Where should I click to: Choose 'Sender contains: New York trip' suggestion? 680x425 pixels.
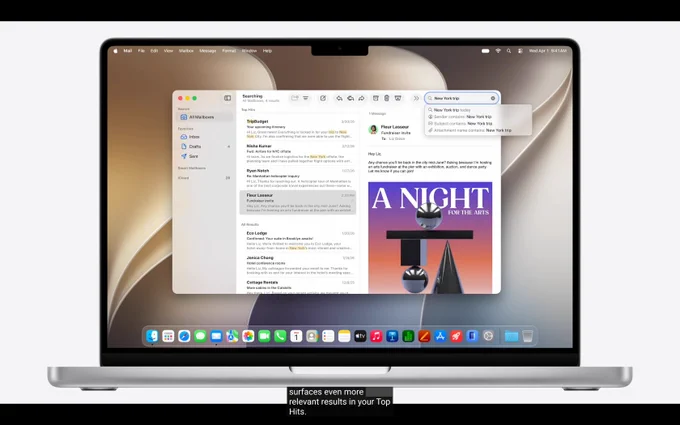pos(477,117)
